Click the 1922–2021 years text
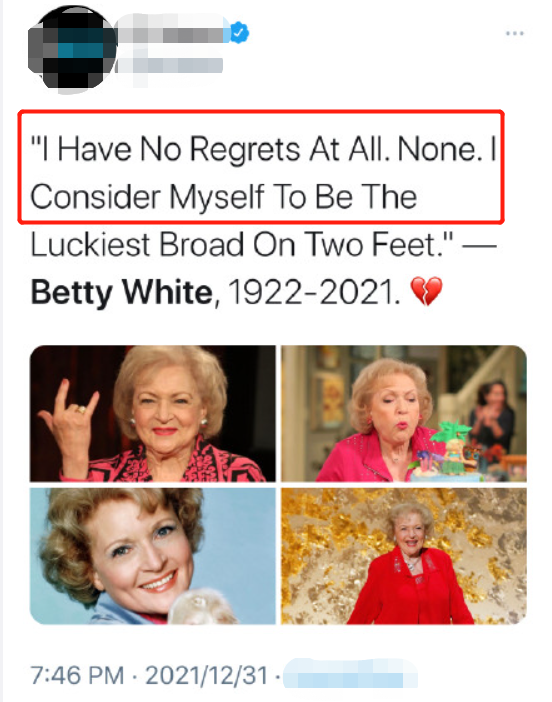The height and width of the screenshot is (702, 552). point(314,293)
